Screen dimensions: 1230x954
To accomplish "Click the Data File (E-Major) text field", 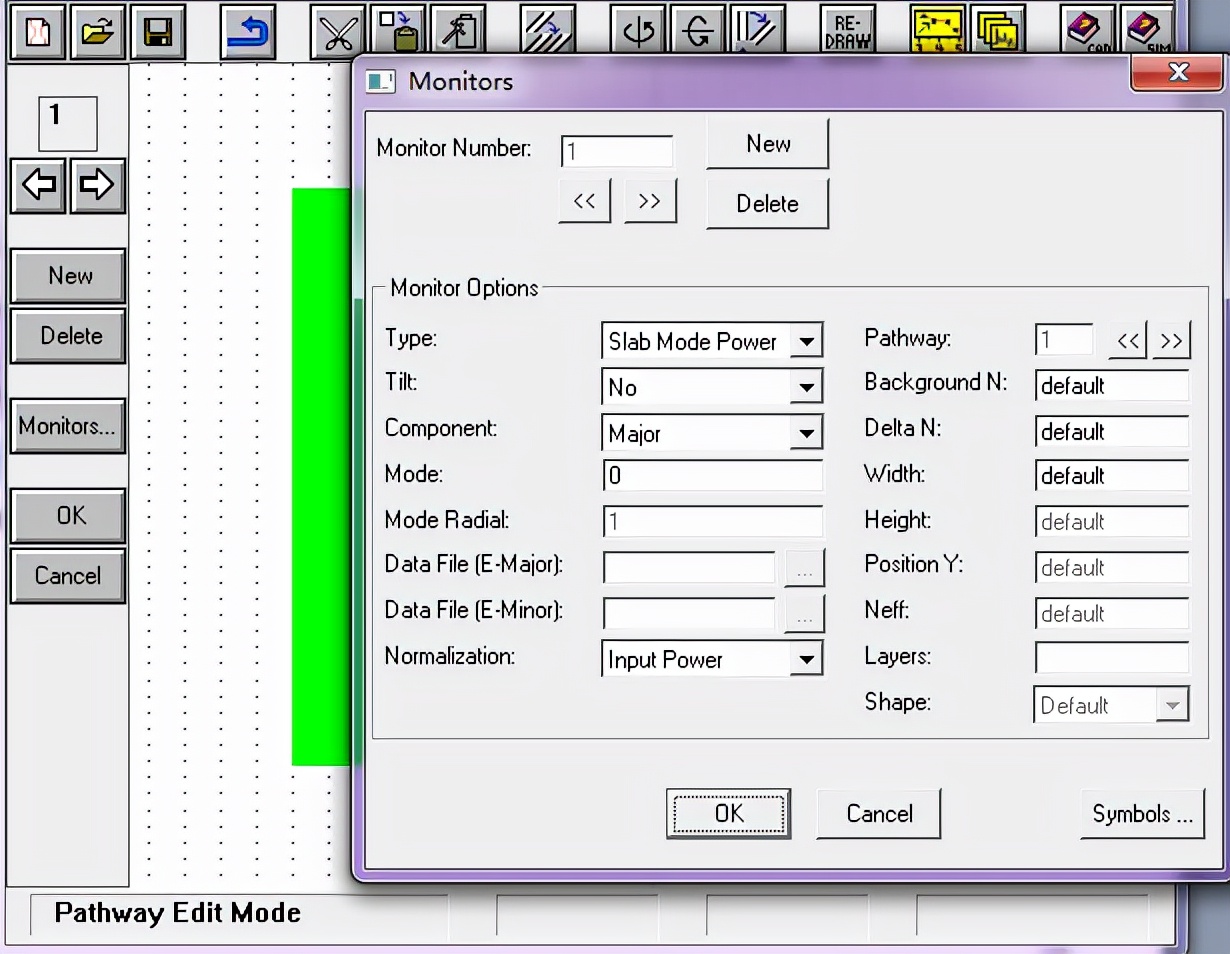I will [x=690, y=568].
